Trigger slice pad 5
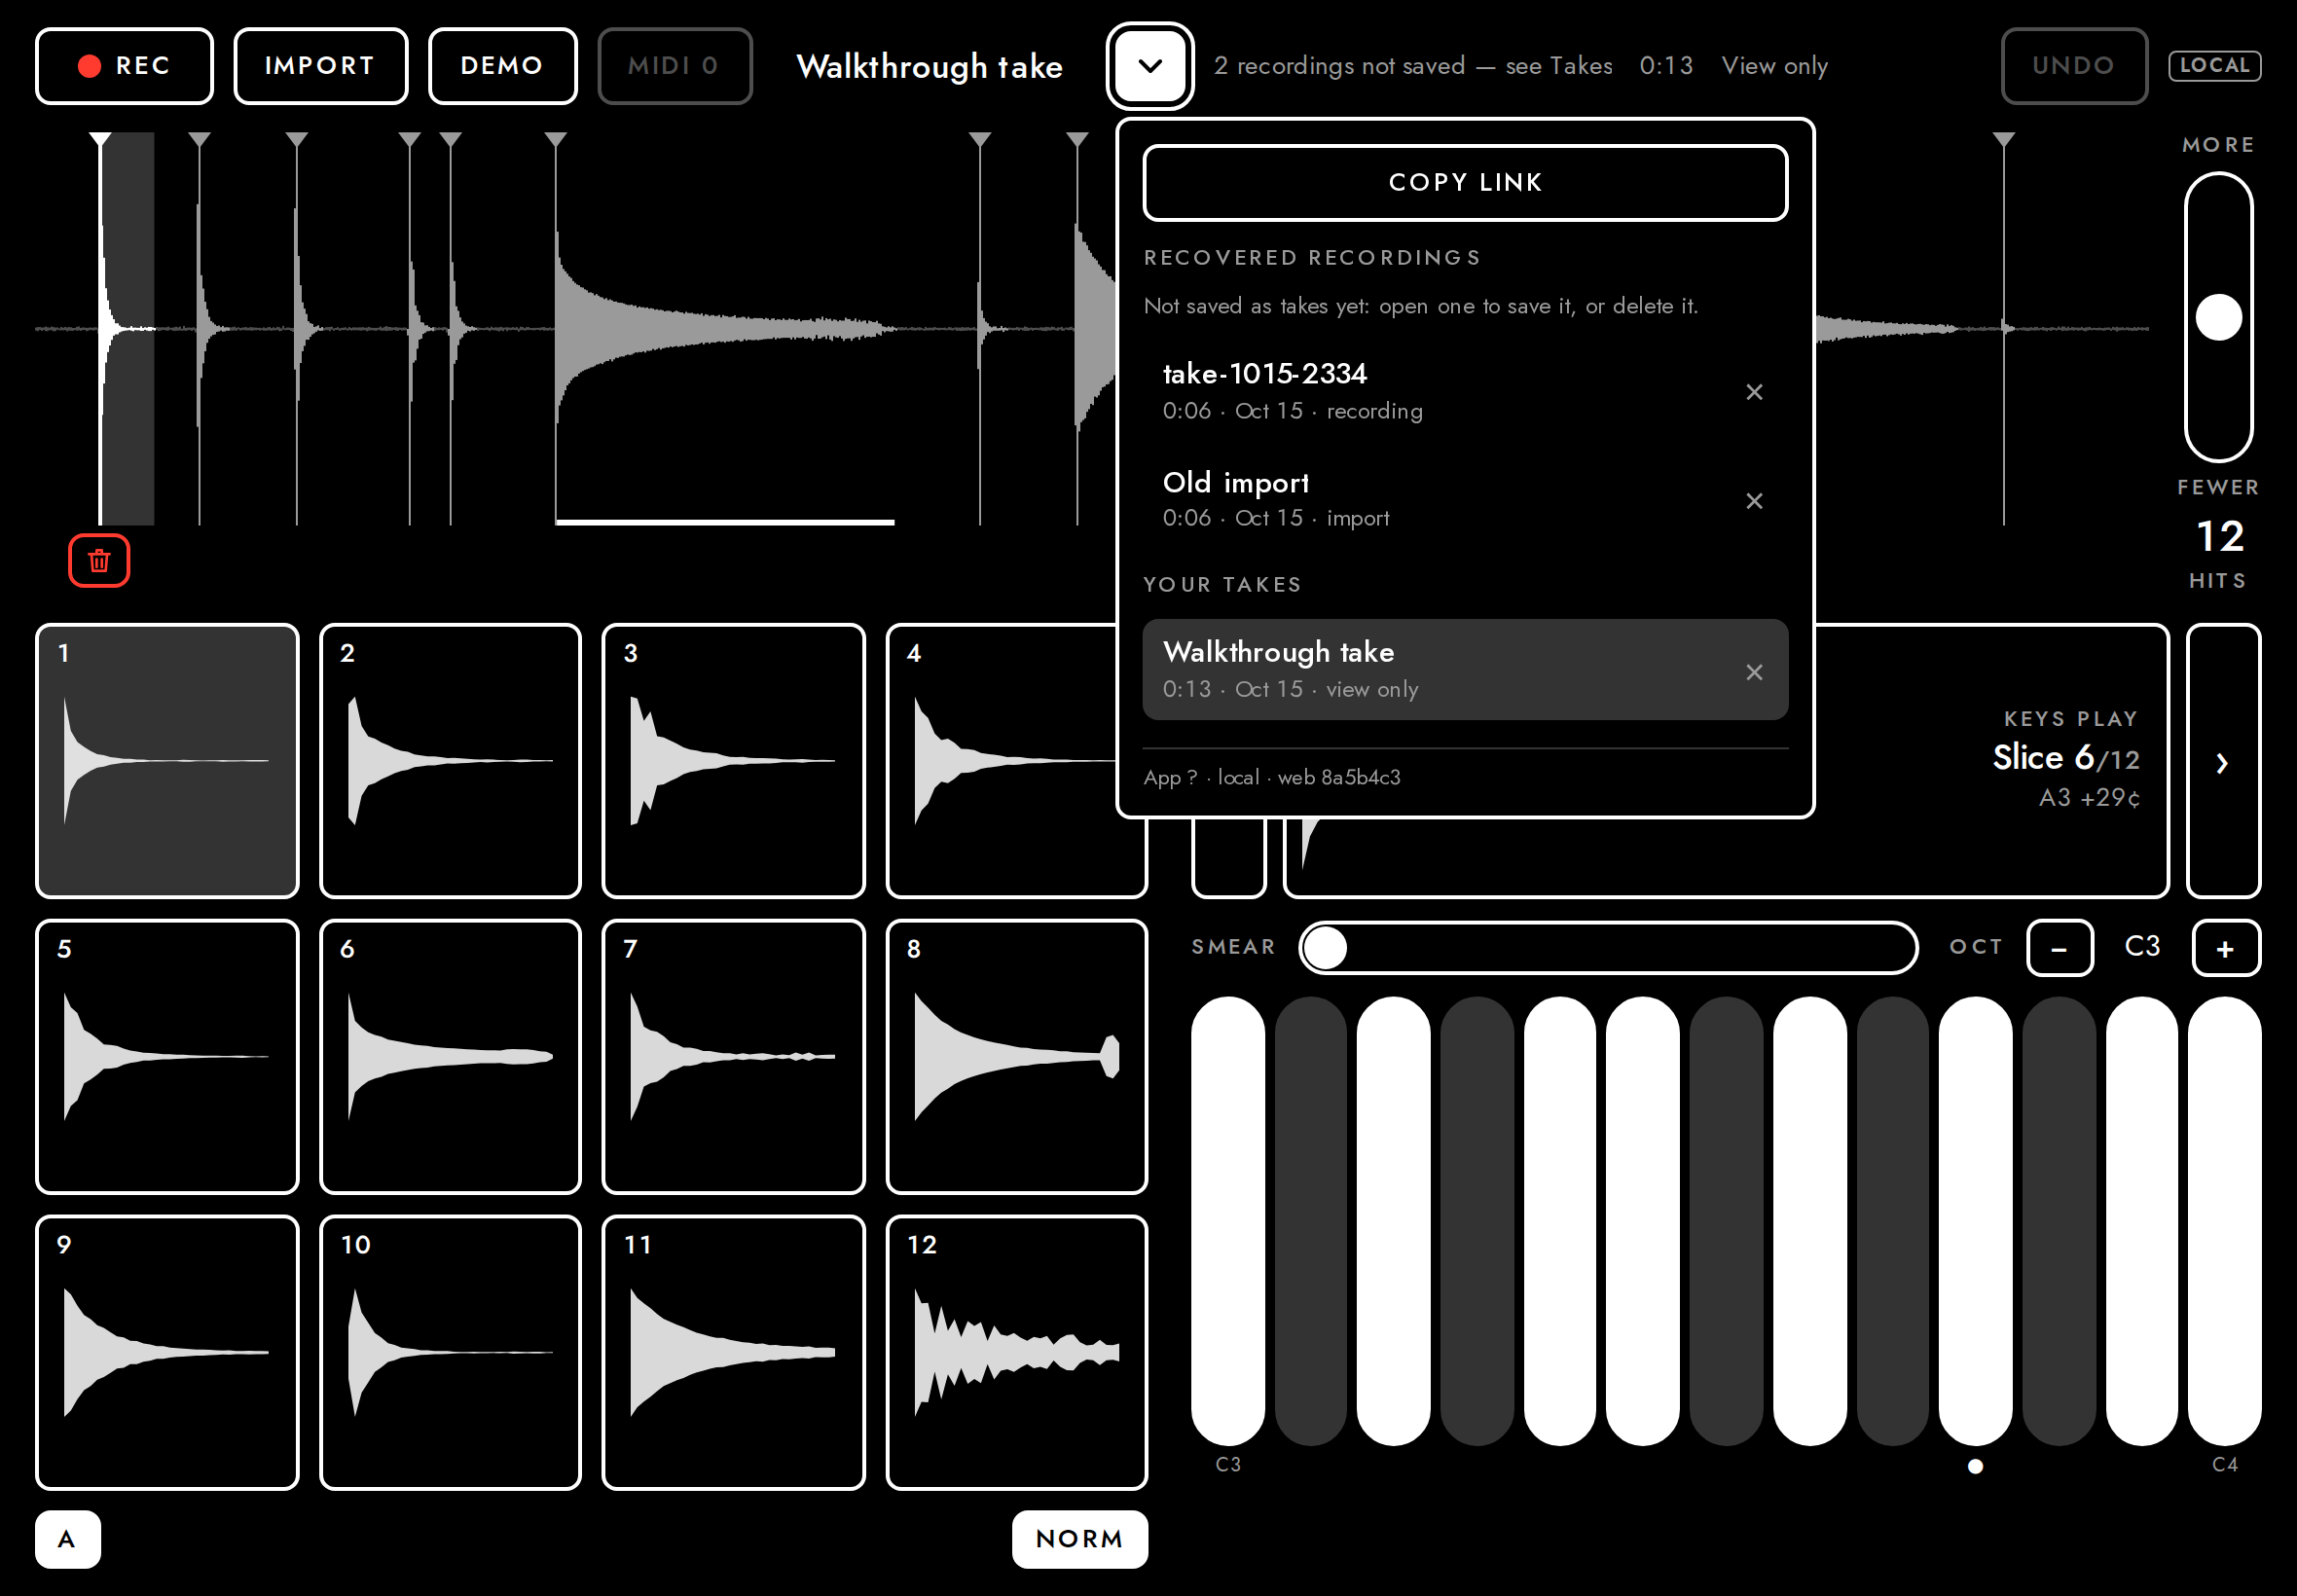2297x1596 pixels. pos(167,1057)
